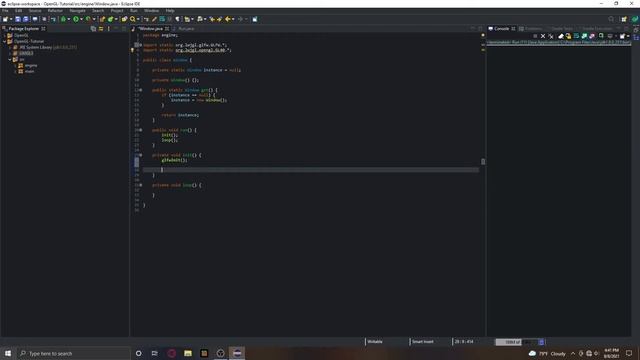This screenshot has height=360, width=640.
Task: Click the editor vertical scrollbar thumb
Action: [x=483, y=162]
